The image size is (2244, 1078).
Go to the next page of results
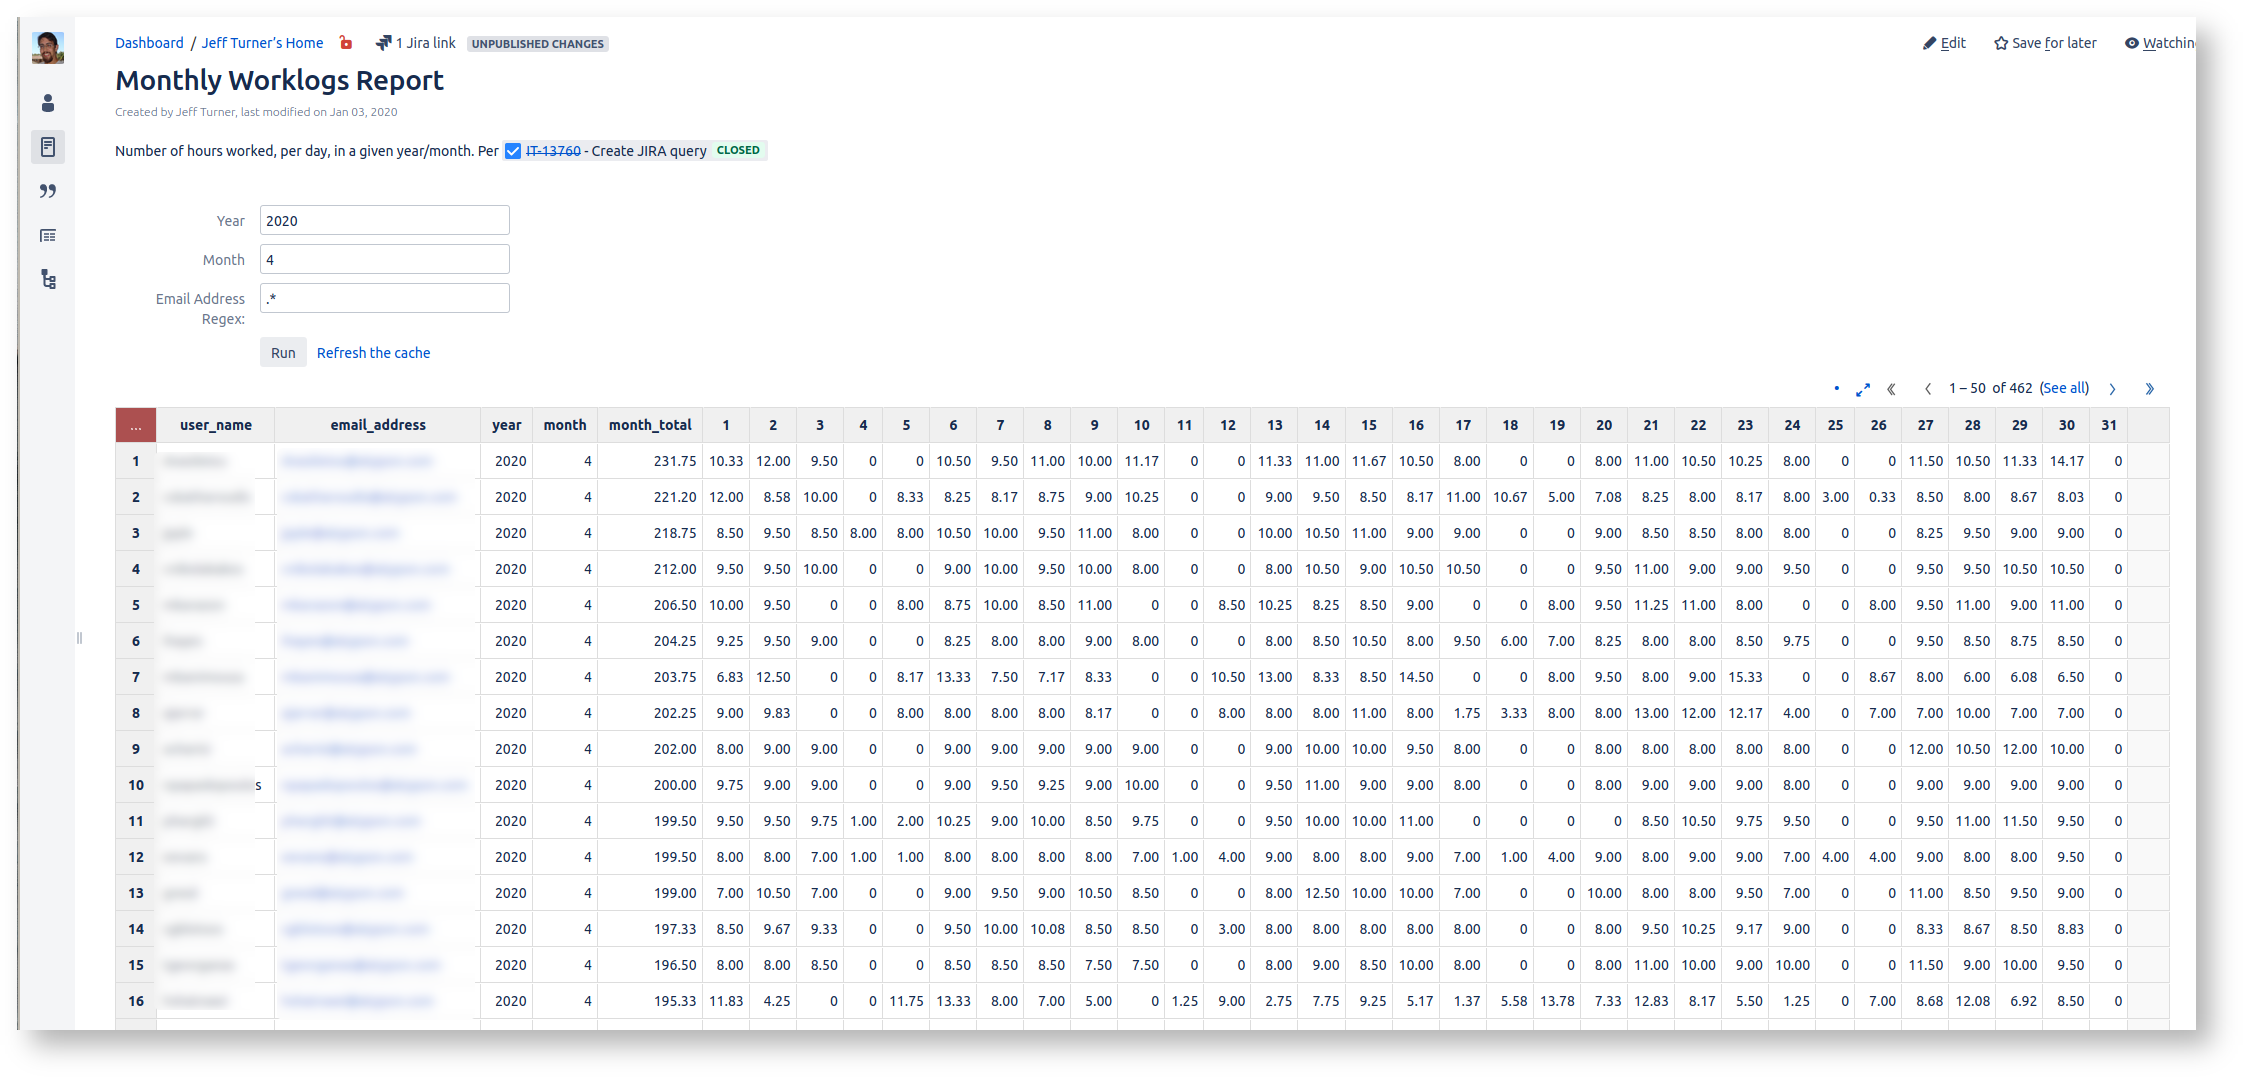(2112, 389)
